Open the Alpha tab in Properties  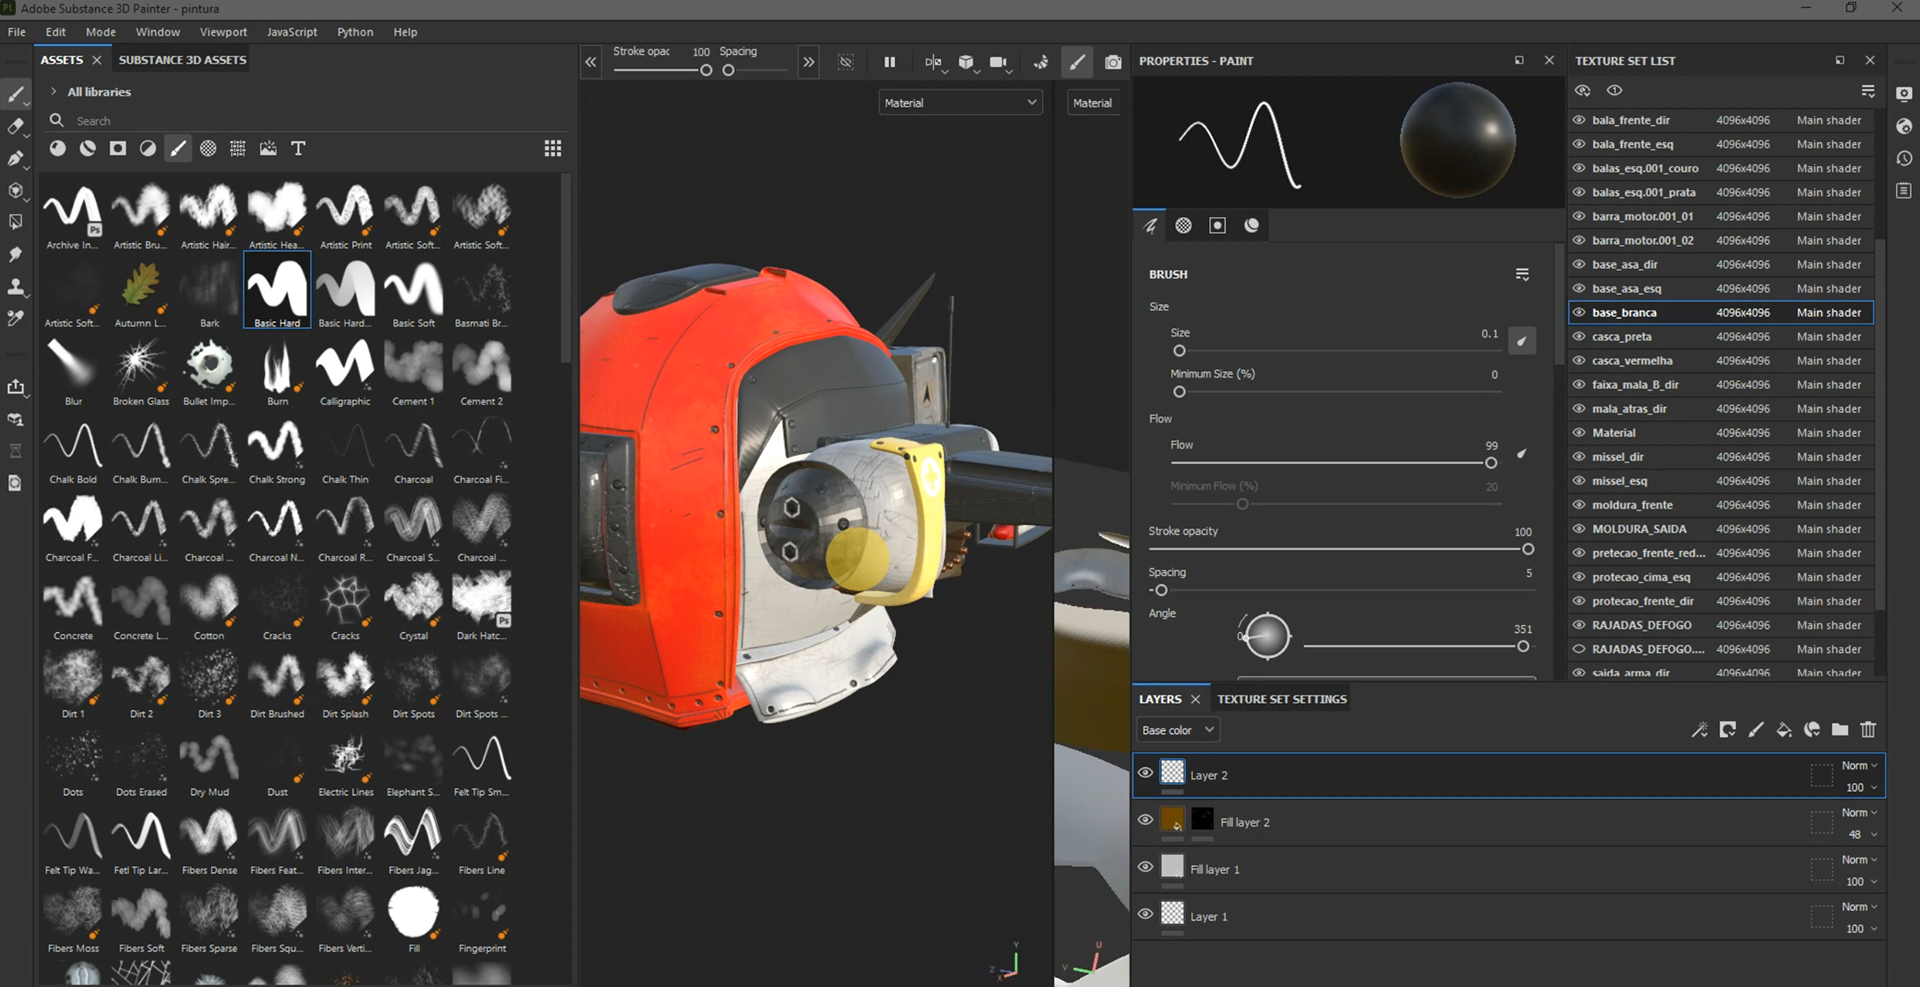click(x=1184, y=226)
